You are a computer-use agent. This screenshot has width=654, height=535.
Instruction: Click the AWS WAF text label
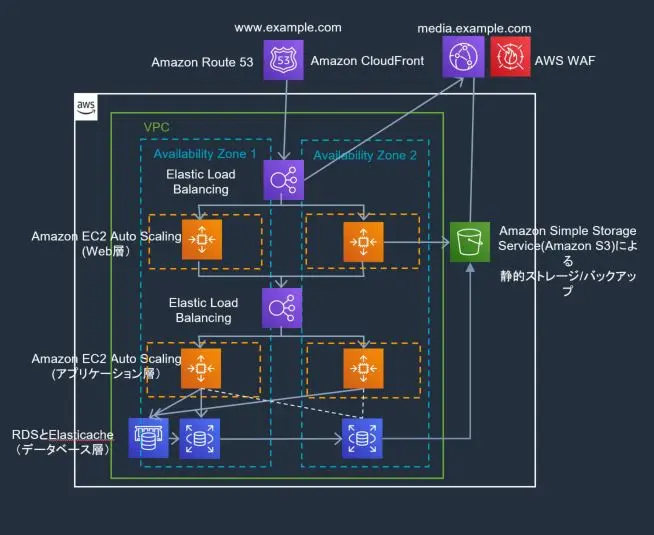point(565,61)
